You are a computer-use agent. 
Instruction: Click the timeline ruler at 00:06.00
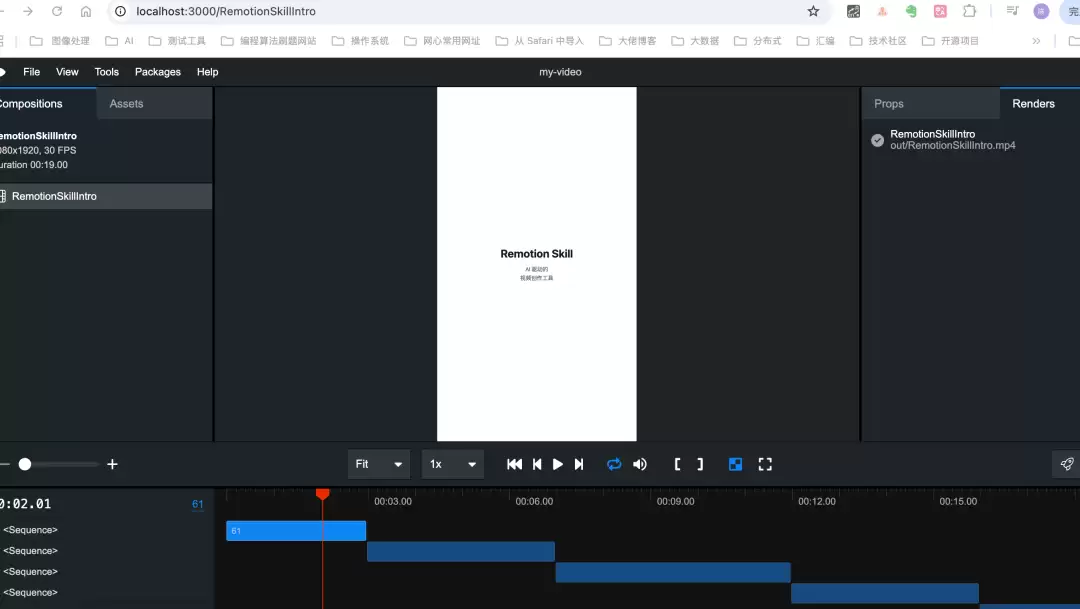click(534, 502)
